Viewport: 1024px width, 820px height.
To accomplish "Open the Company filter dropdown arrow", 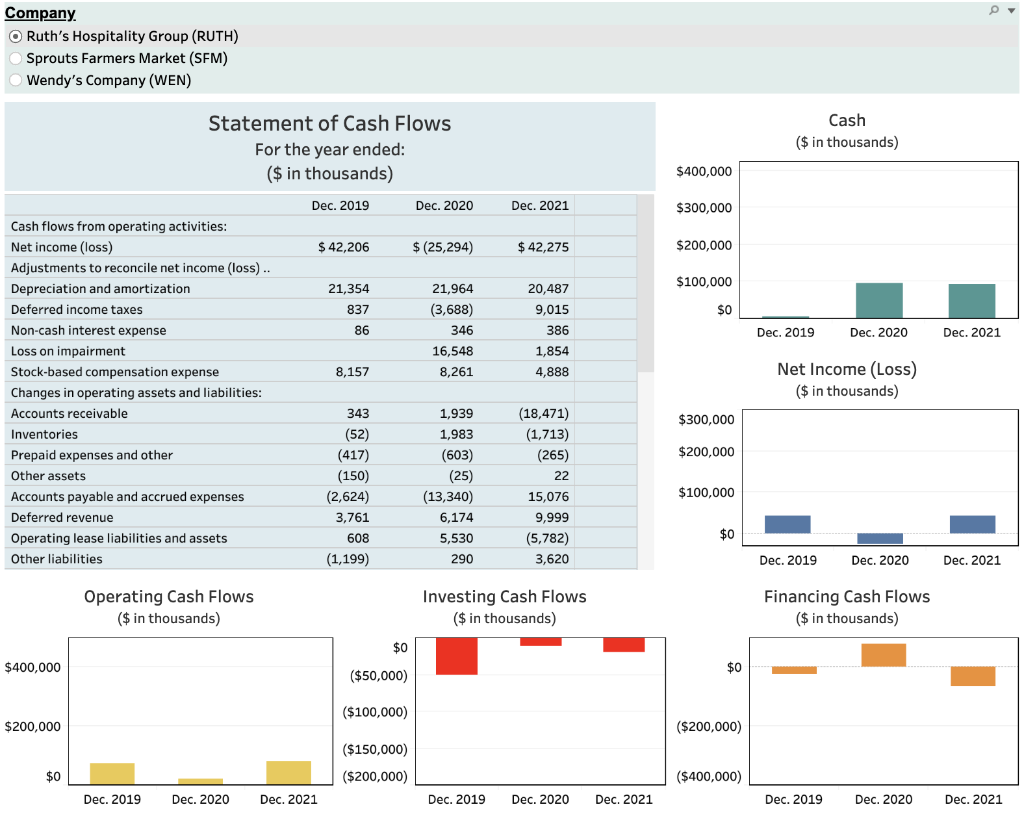I will [x=1011, y=10].
